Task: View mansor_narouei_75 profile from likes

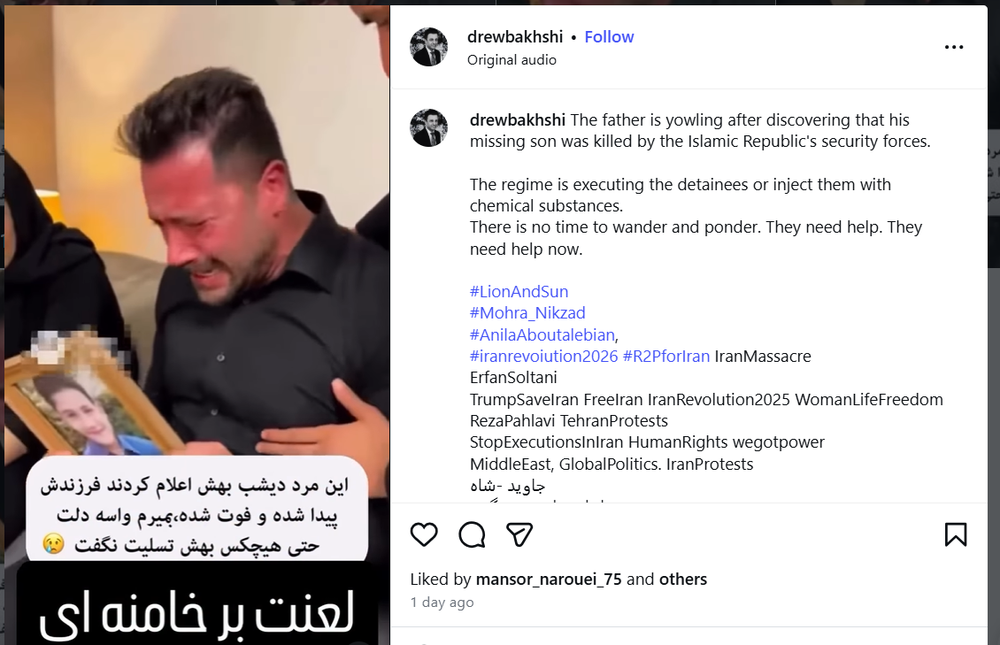Action: point(548,579)
